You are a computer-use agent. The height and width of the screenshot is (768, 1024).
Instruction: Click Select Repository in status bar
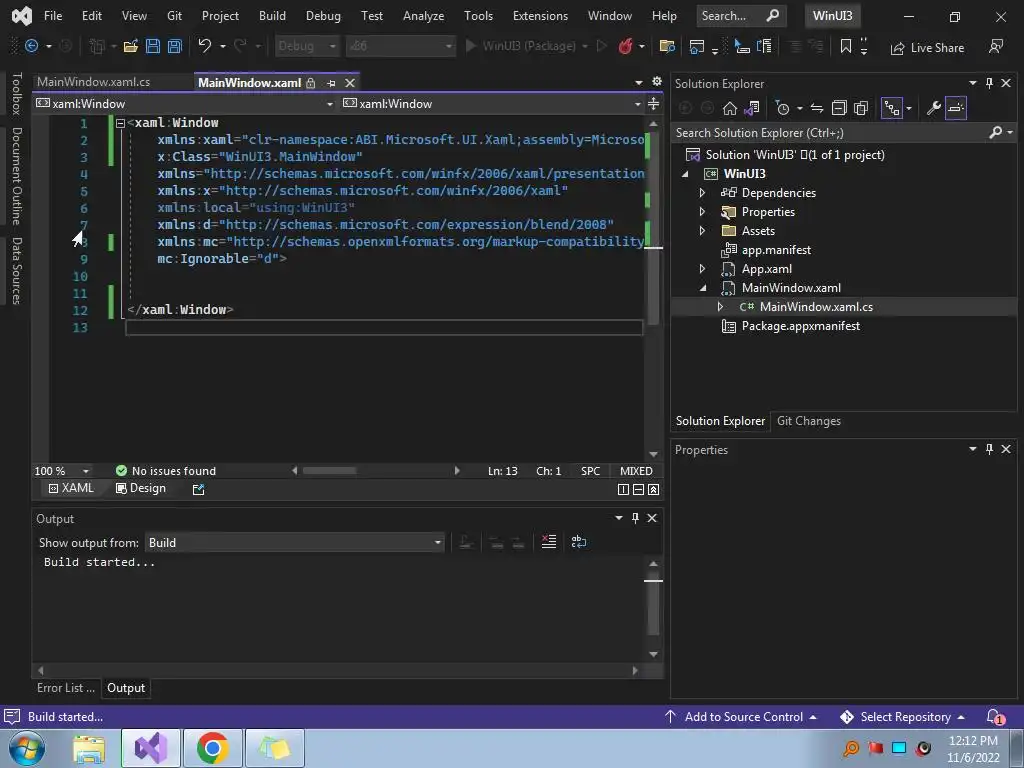tap(902, 717)
